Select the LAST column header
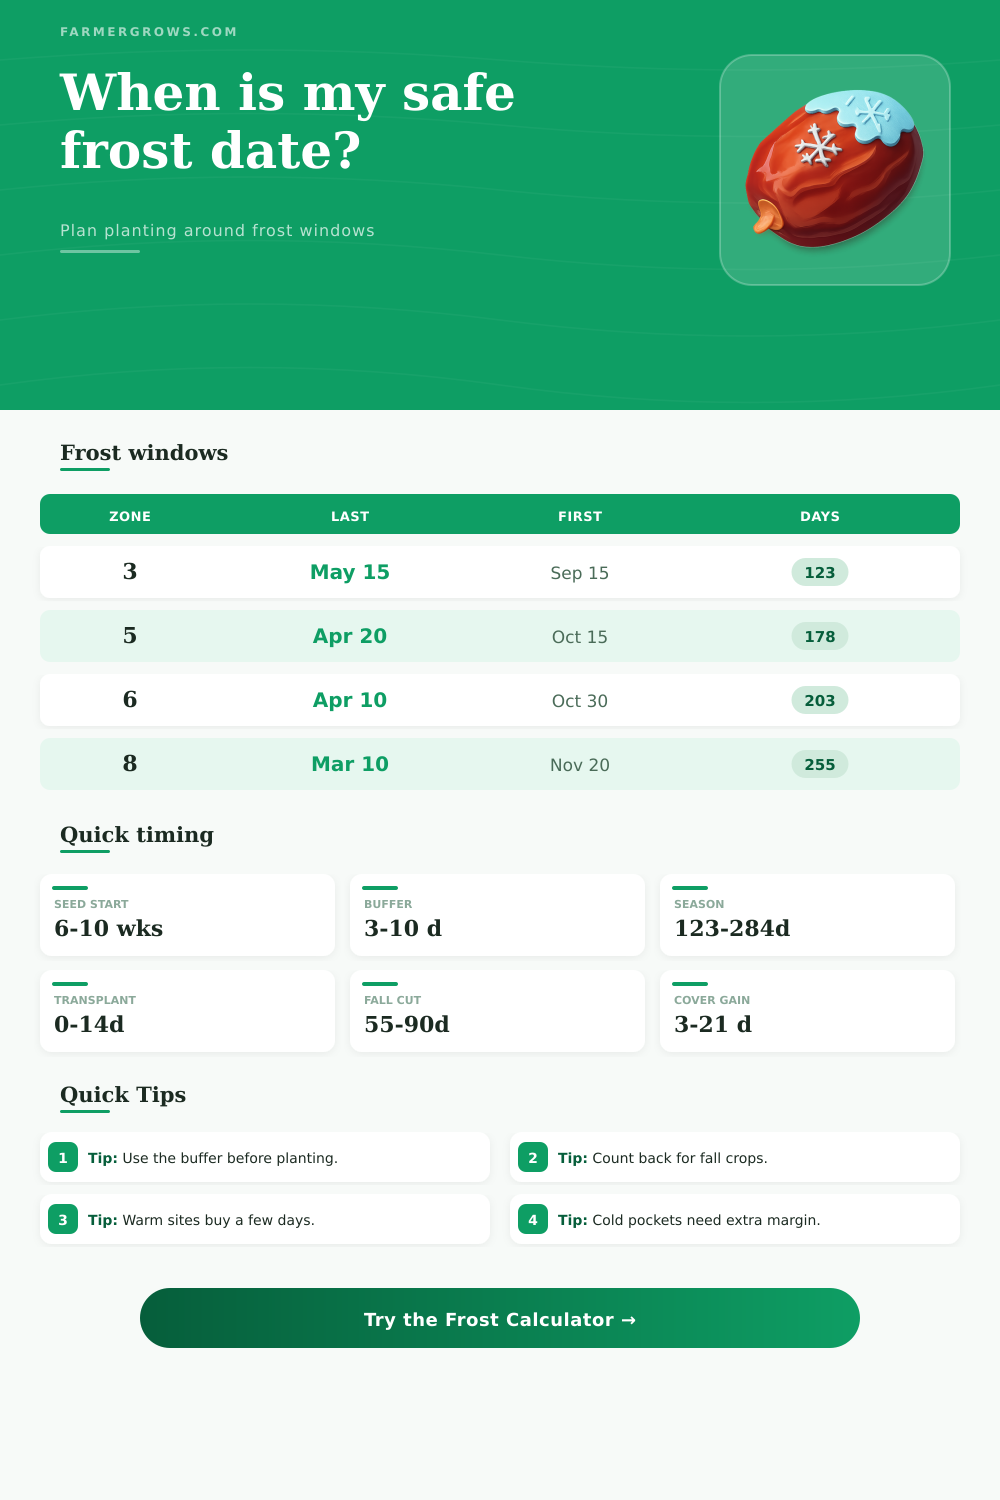Viewport: 1000px width, 1500px height. [x=350, y=516]
